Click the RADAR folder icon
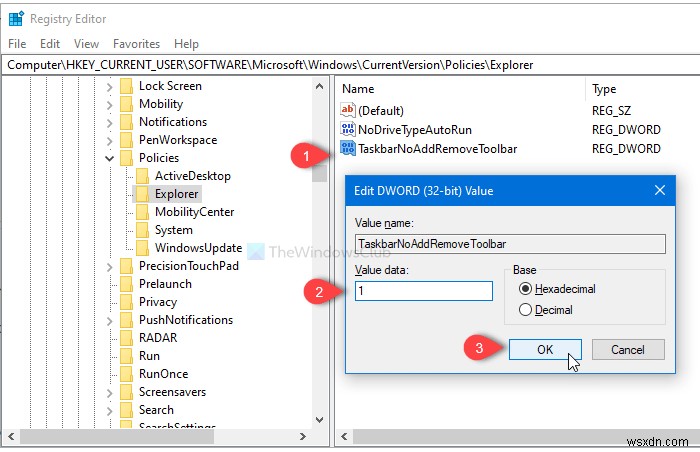This screenshot has width=700, height=452. (127, 338)
